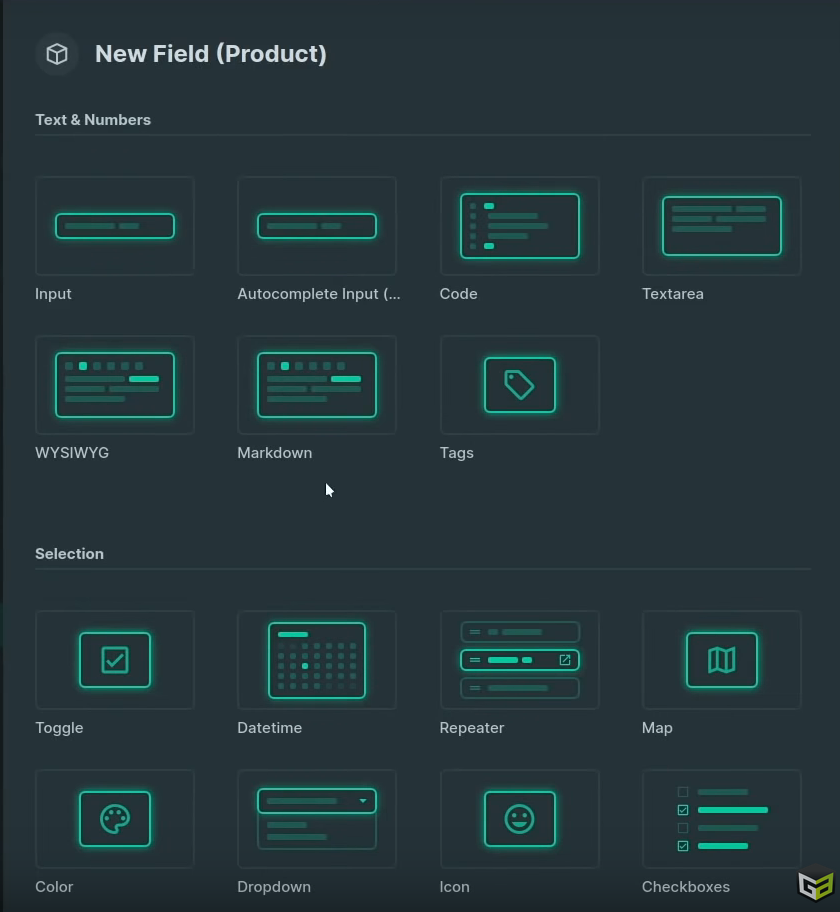Click the Autocomplete Input label text
This screenshot has width=840, height=912.
(319, 294)
